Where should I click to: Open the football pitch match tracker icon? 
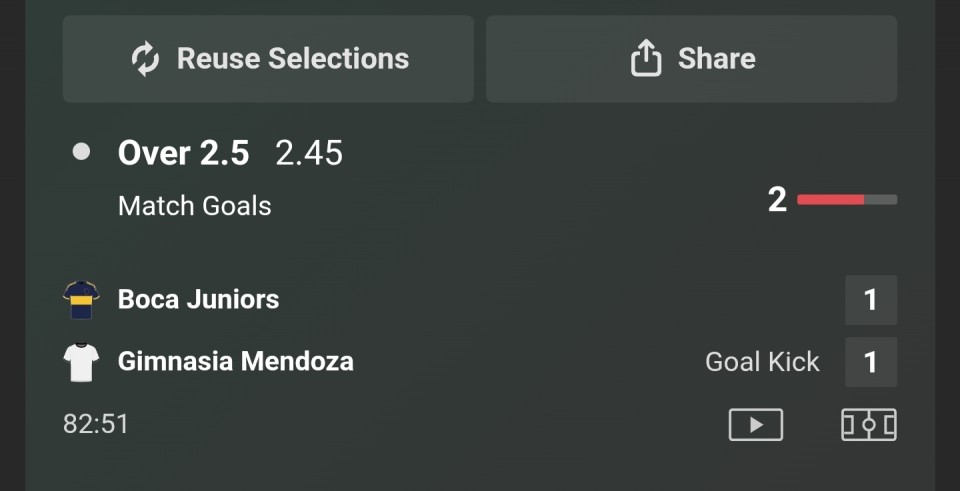[868, 425]
